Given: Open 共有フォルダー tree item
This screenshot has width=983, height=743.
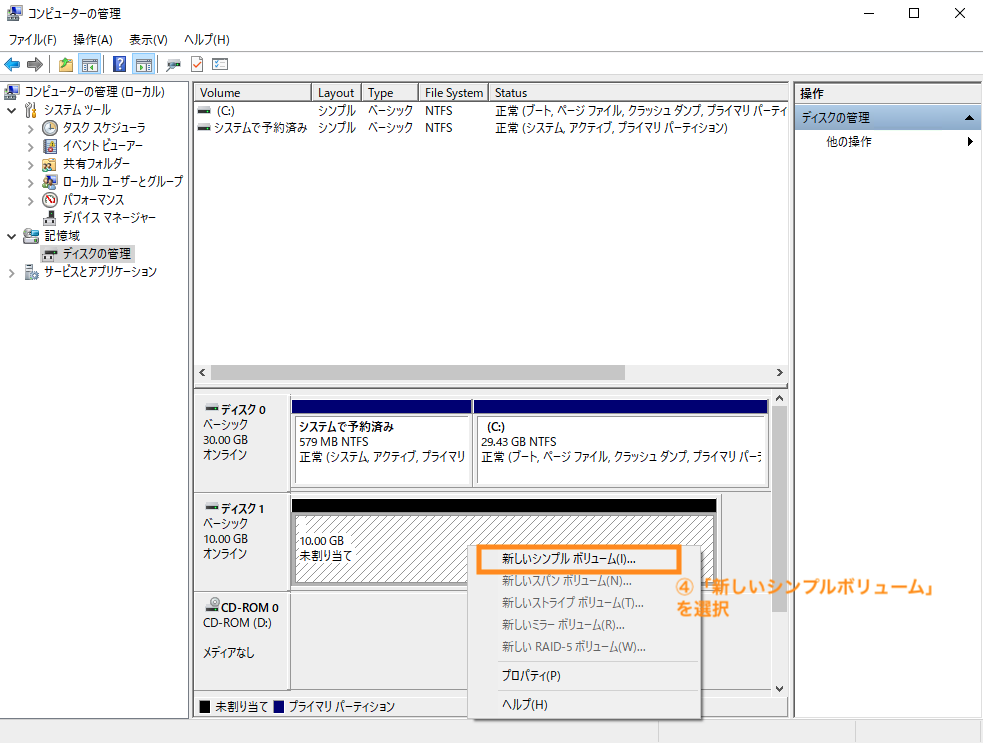Looking at the screenshot, I should point(96,164).
